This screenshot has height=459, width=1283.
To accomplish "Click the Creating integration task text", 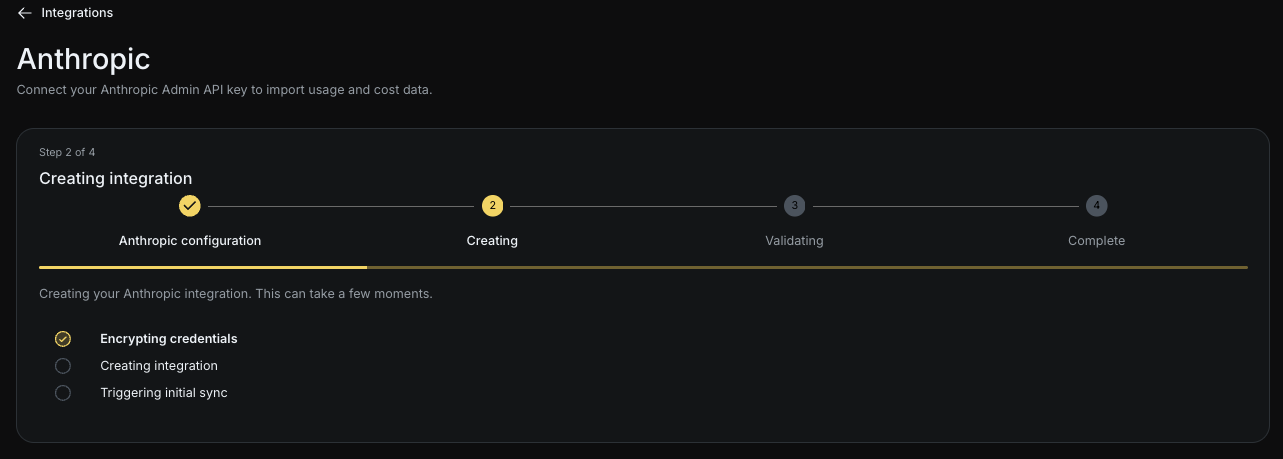I will pyautogui.click(x=159, y=366).
